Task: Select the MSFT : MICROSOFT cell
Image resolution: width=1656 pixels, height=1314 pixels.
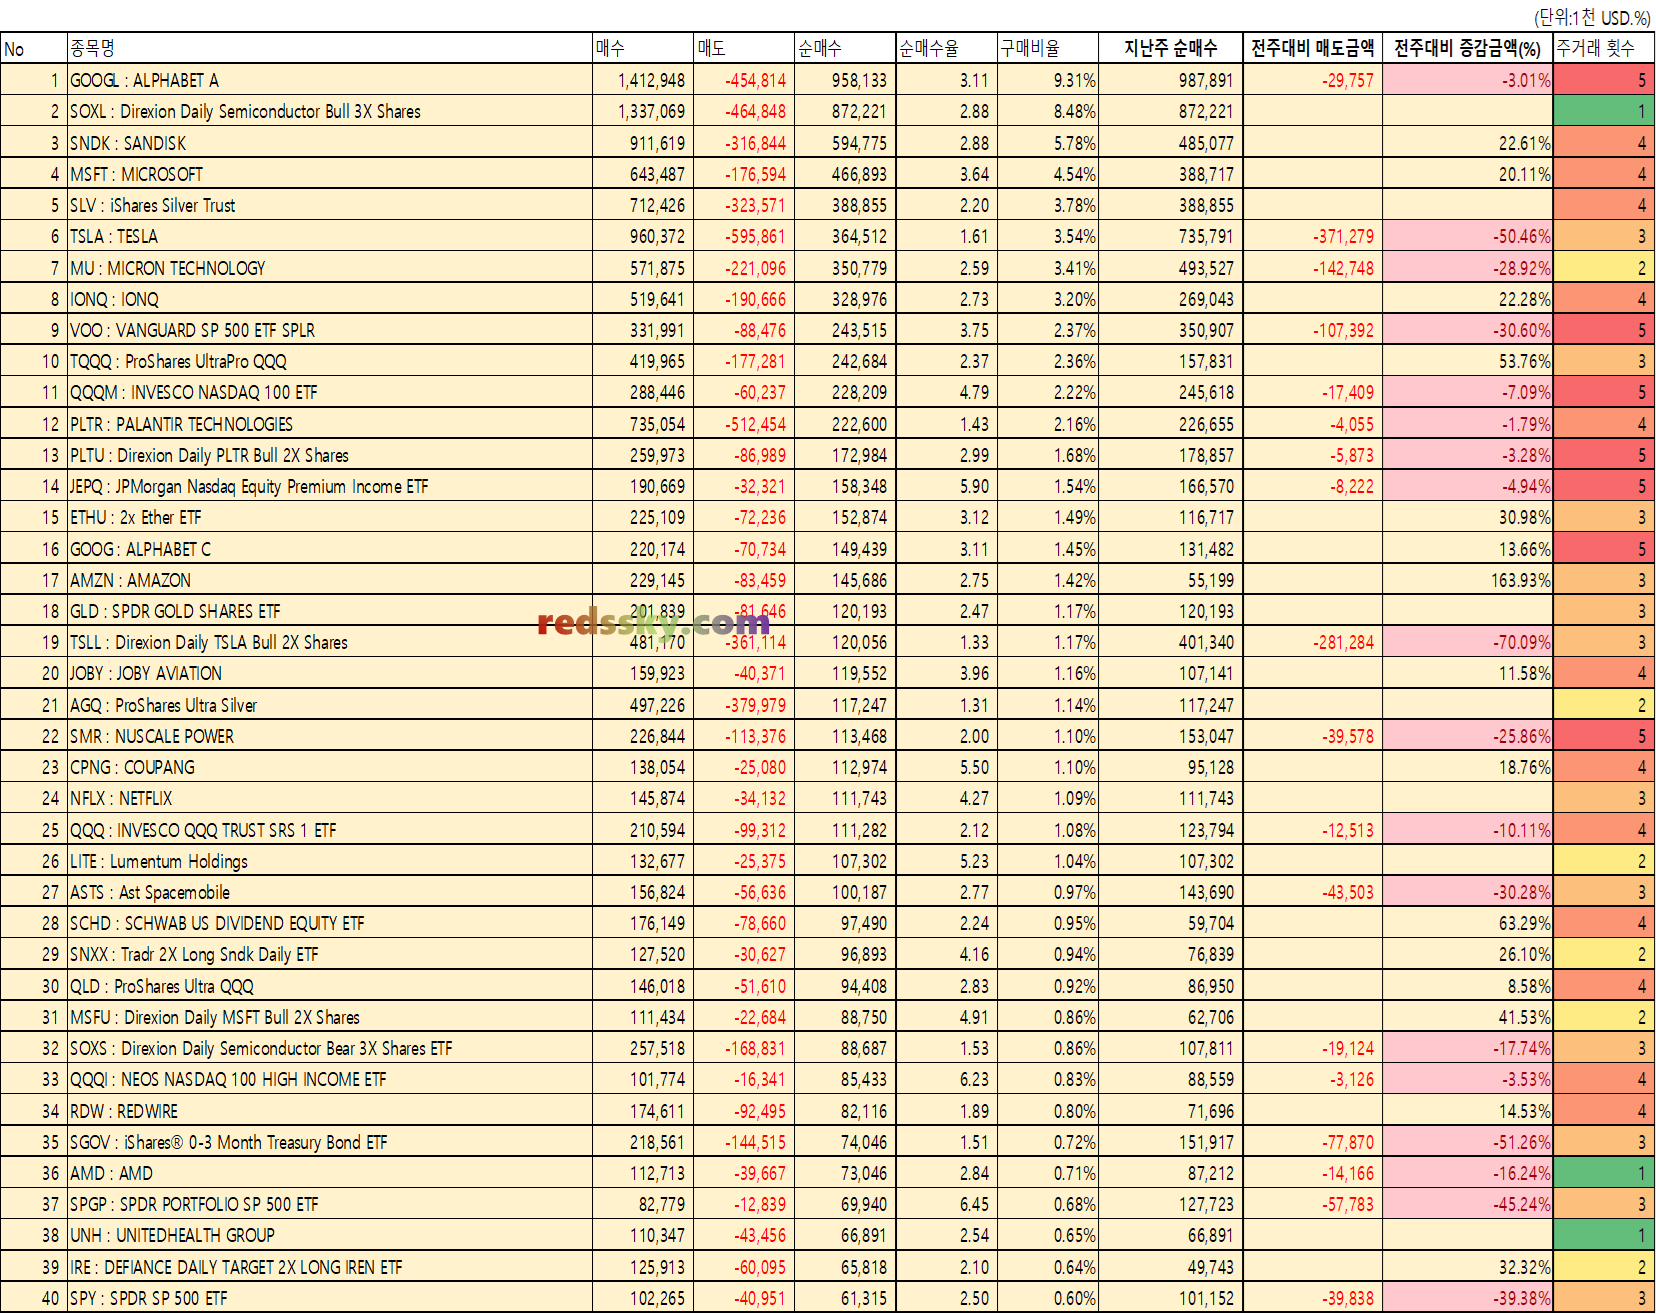Action: (x=330, y=174)
